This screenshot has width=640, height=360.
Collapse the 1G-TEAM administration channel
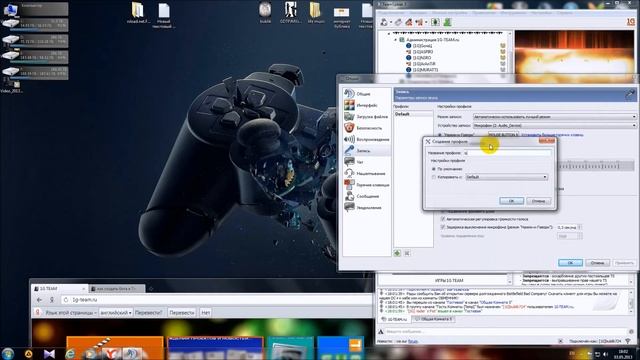coord(396,40)
